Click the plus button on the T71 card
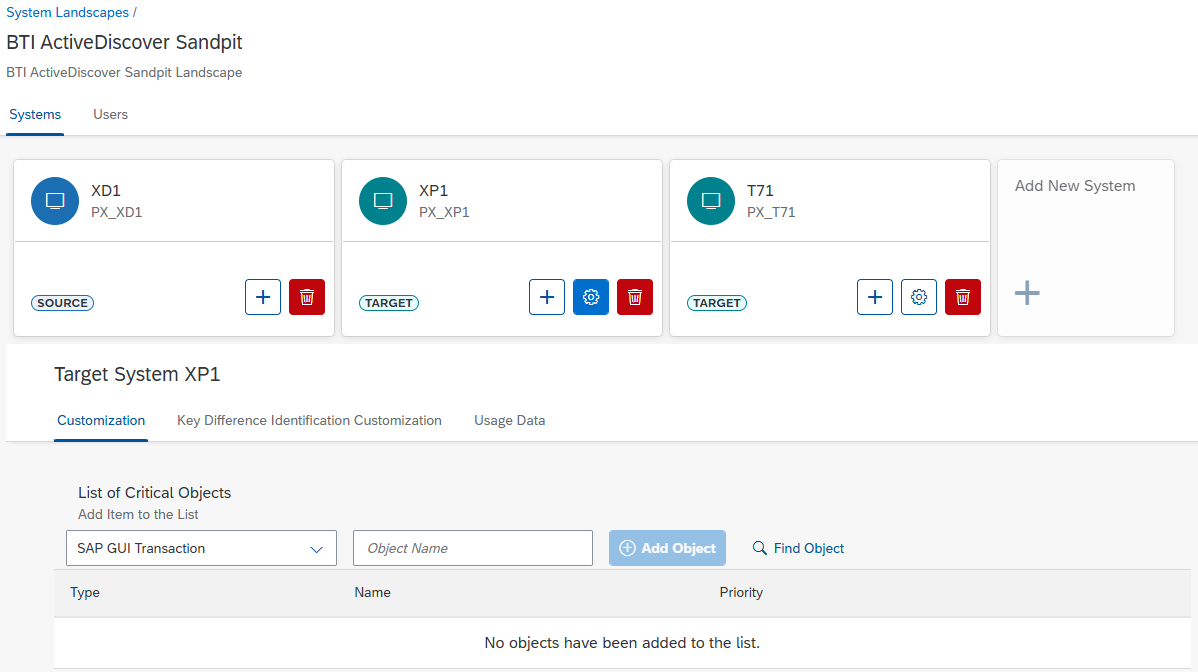The height and width of the screenshot is (672, 1198). tap(875, 297)
